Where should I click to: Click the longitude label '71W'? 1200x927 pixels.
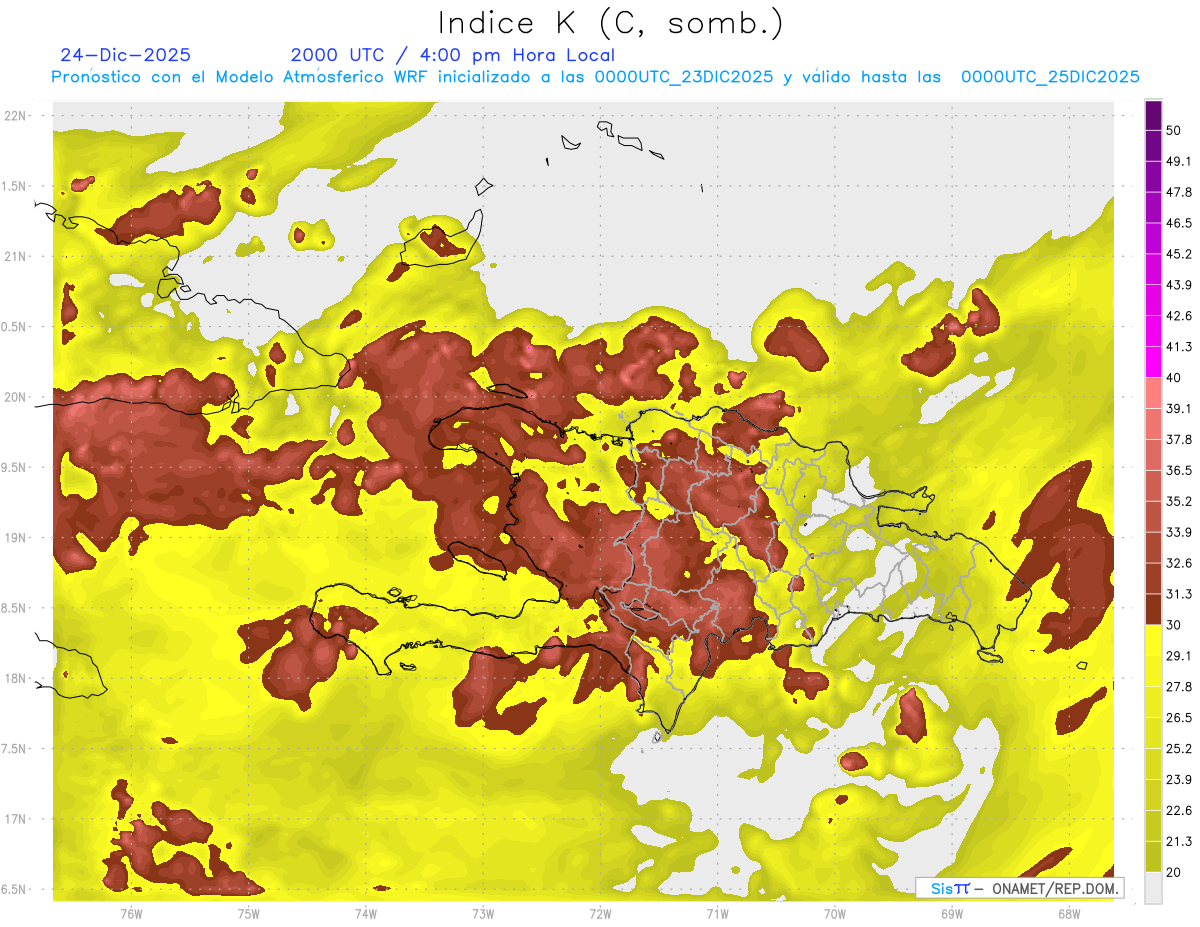pos(717,914)
